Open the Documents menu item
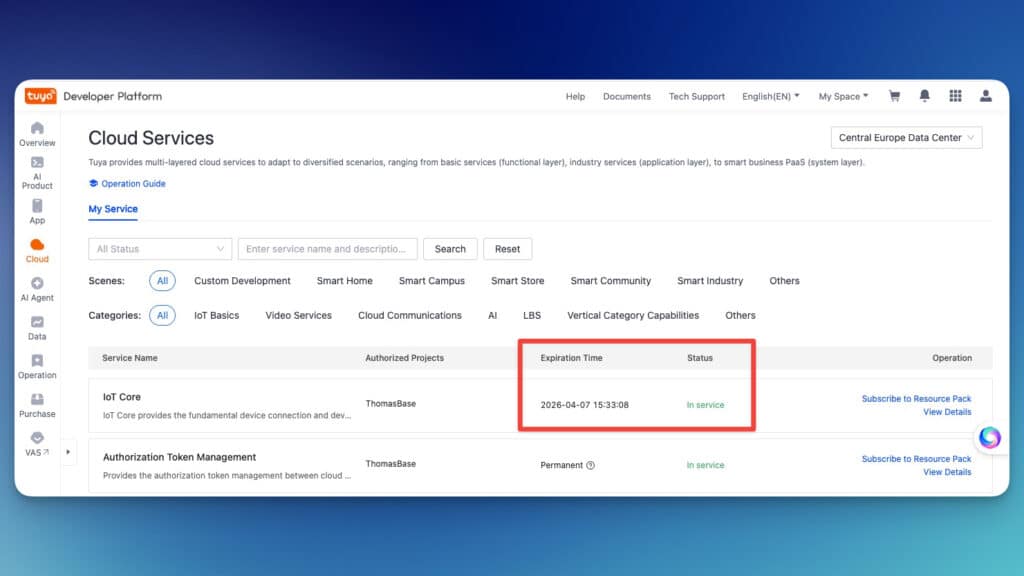 point(626,96)
